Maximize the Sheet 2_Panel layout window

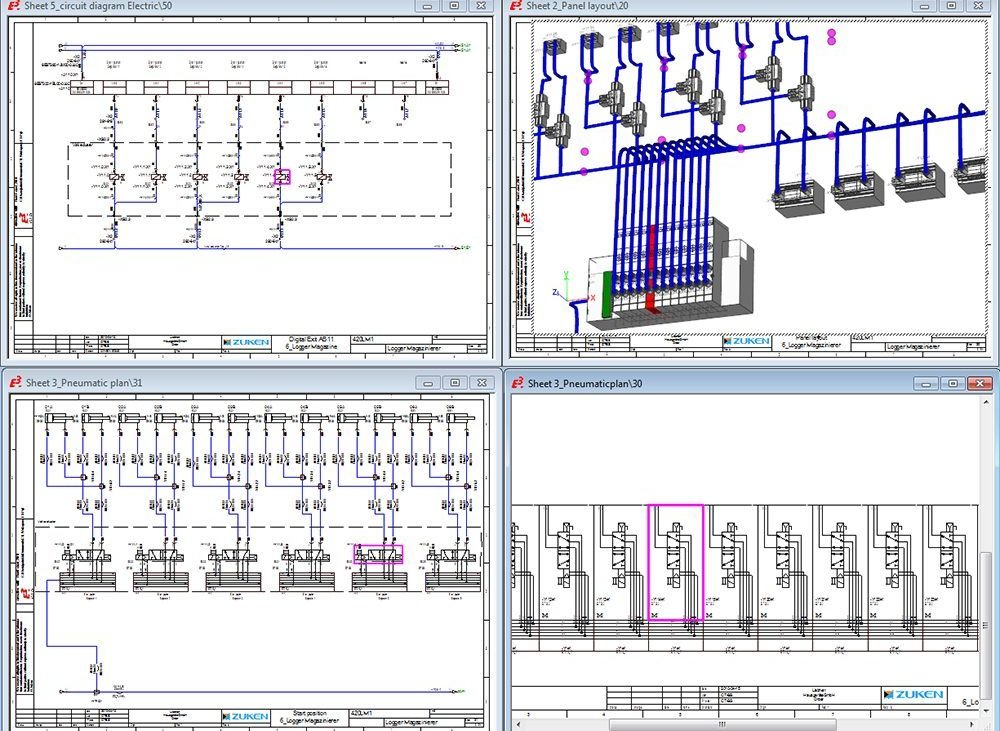click(957, 6)
